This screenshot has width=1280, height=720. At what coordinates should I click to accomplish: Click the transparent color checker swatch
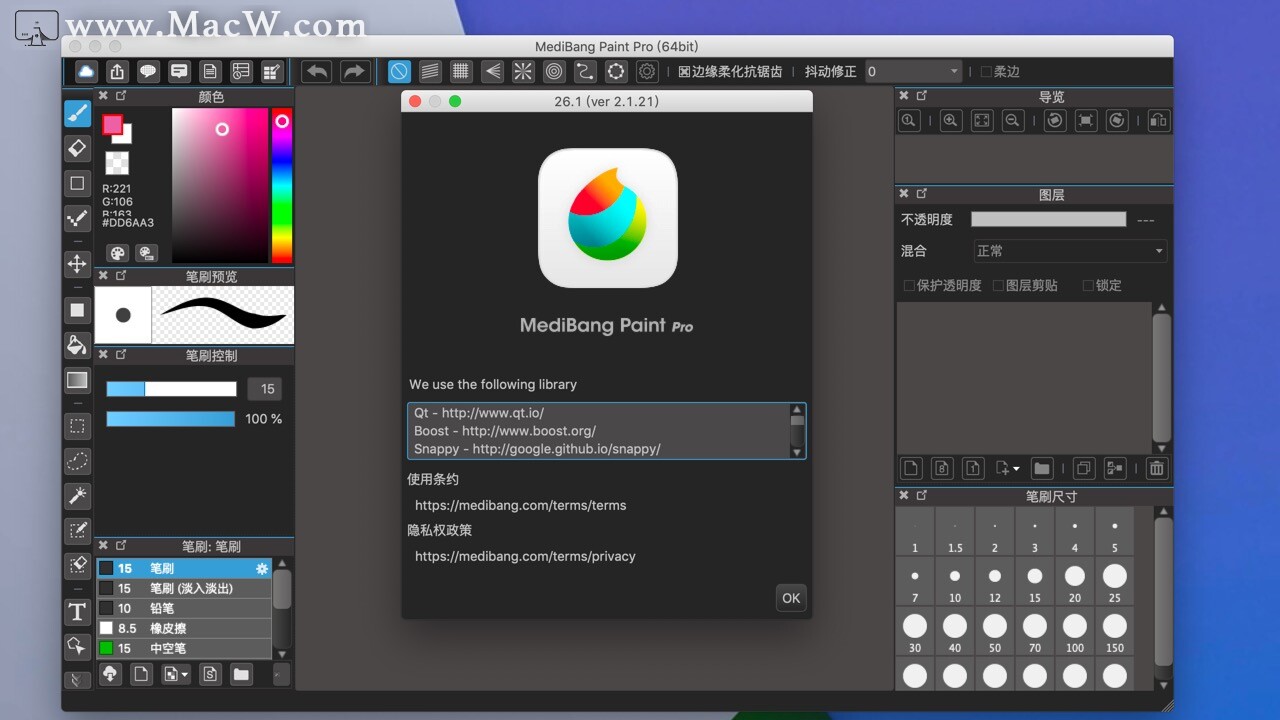[x=117, y=163]
